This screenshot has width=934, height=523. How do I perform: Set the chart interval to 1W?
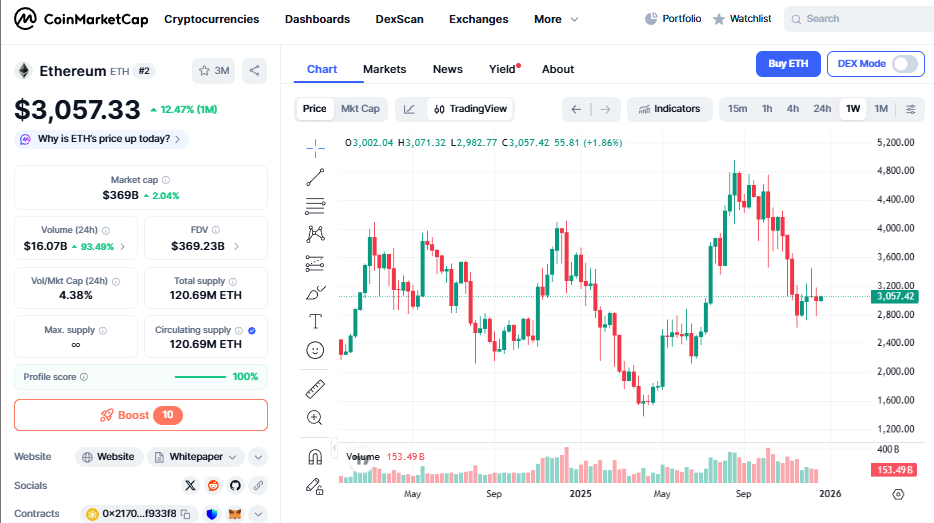click(853, 109)
